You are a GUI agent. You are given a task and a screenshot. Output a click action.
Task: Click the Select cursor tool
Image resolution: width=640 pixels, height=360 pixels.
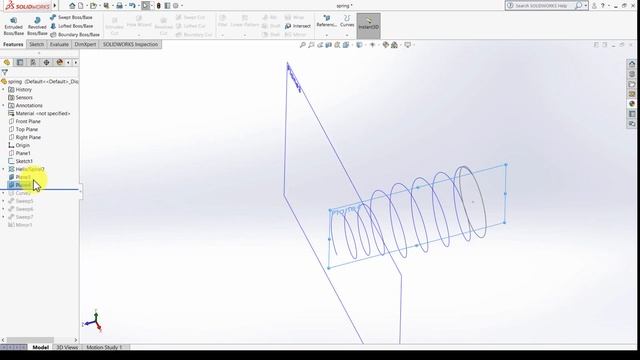point(145,6)
